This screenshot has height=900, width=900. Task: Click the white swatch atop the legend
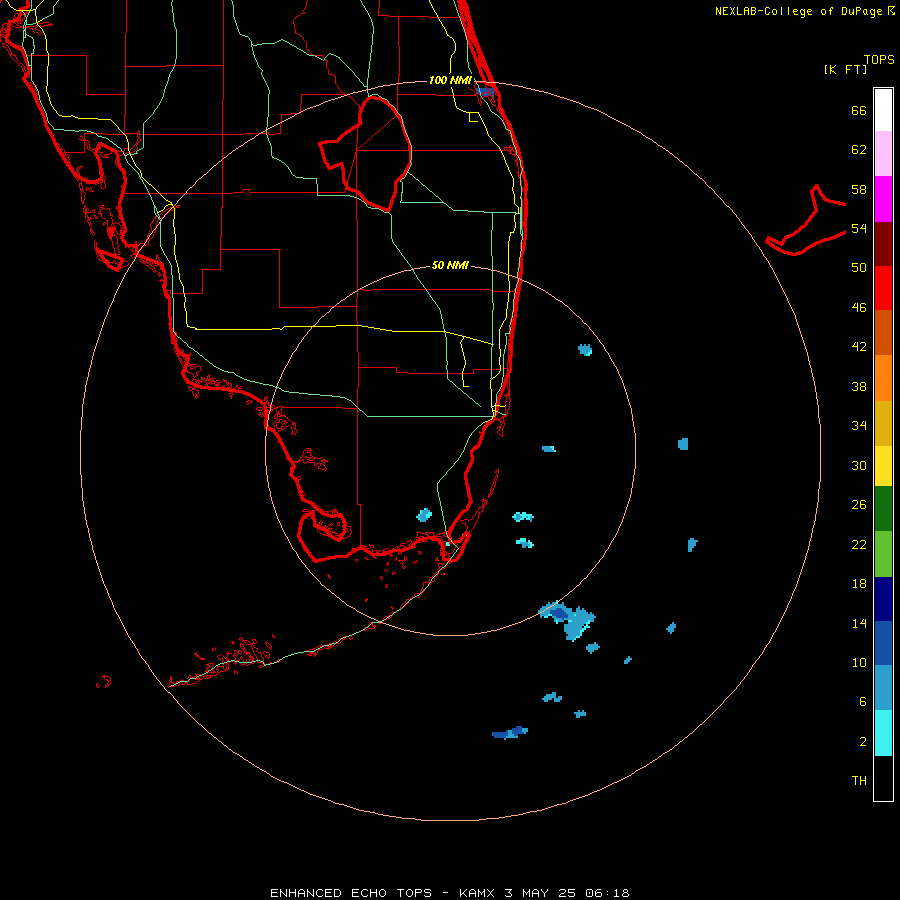point(883,110)
